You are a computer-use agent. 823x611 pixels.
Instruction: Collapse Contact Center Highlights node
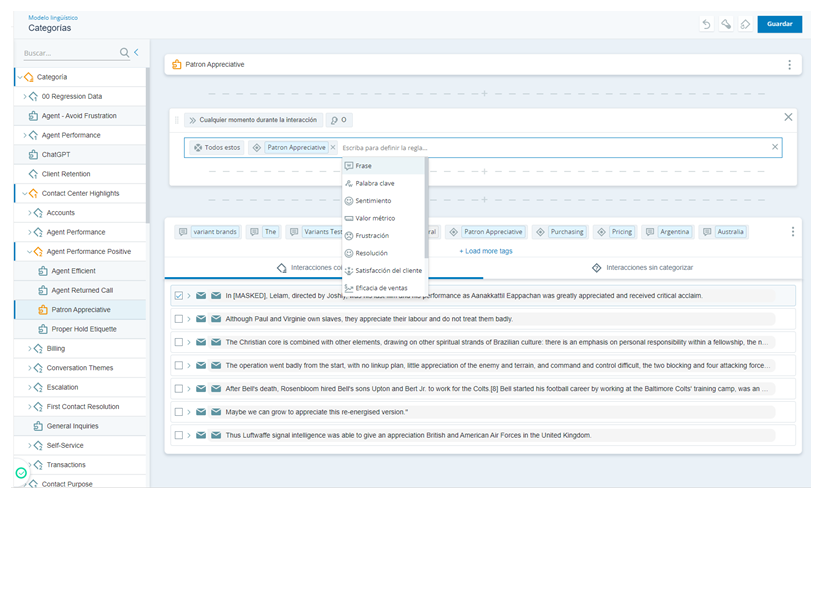pos(25,194)
